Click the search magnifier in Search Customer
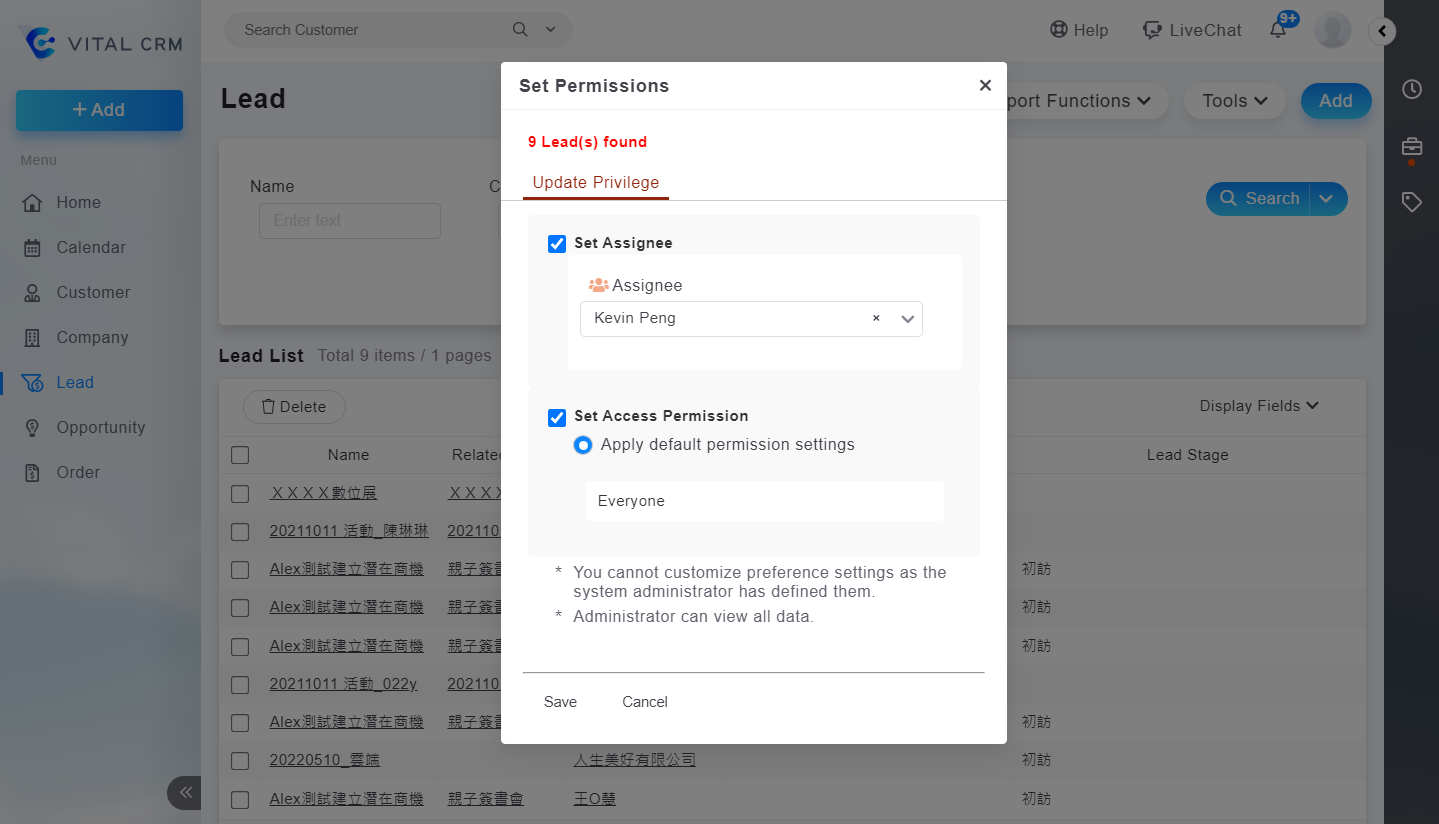This screenshot has height=824, width=1439. 520,30
